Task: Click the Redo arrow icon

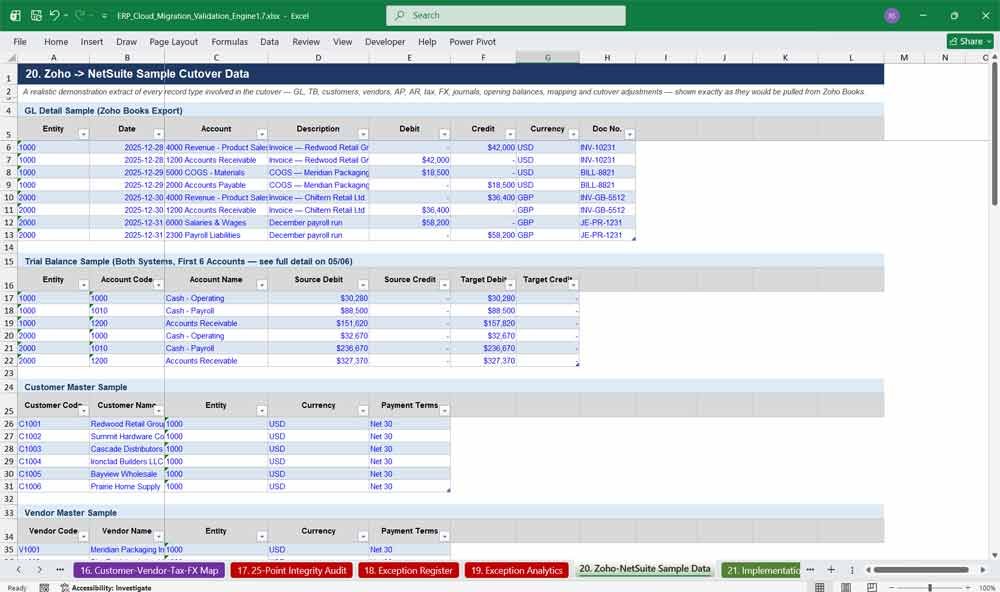Action: pos(80,15)
